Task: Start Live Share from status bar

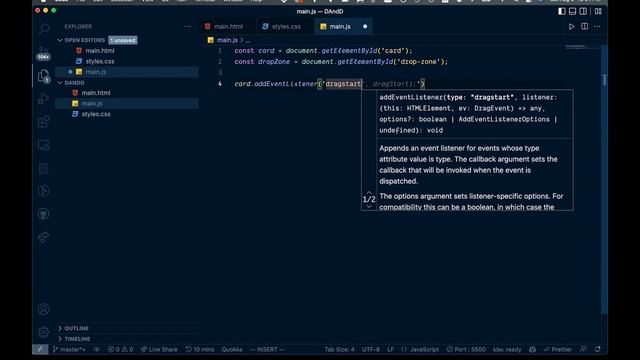Action: point(159,349)
